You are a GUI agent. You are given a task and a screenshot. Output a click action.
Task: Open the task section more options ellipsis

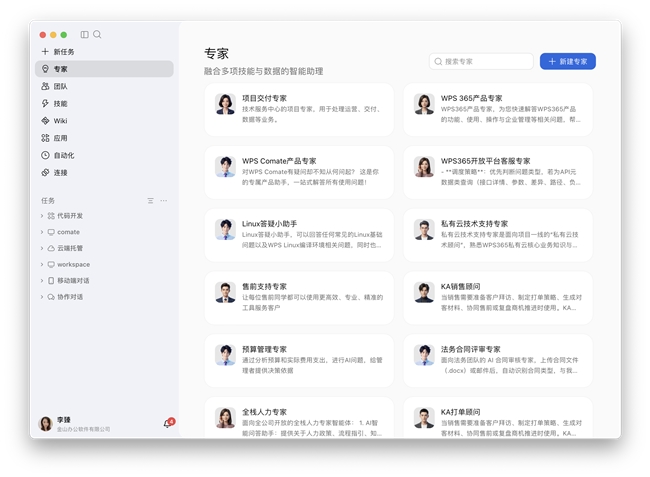164,201
